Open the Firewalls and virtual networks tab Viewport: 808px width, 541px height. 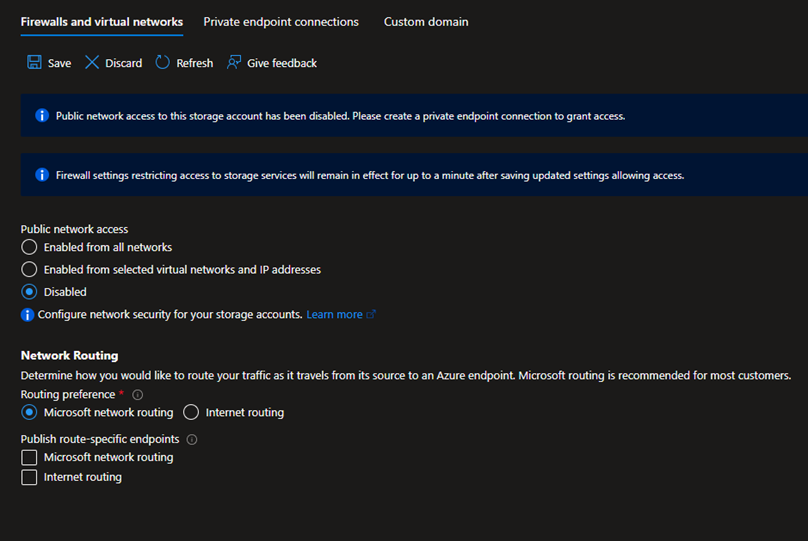102,22
